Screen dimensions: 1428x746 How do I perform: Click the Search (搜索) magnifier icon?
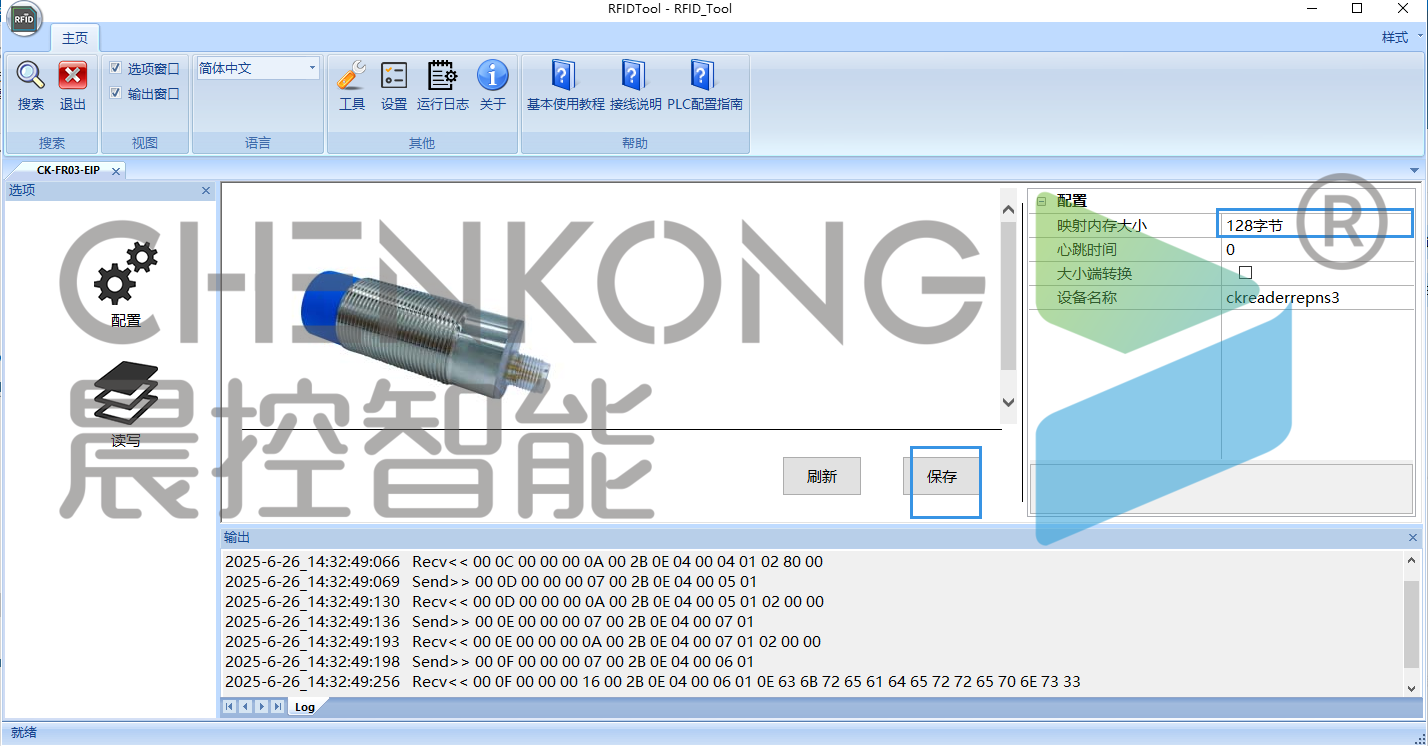click(x=31, y=76)
